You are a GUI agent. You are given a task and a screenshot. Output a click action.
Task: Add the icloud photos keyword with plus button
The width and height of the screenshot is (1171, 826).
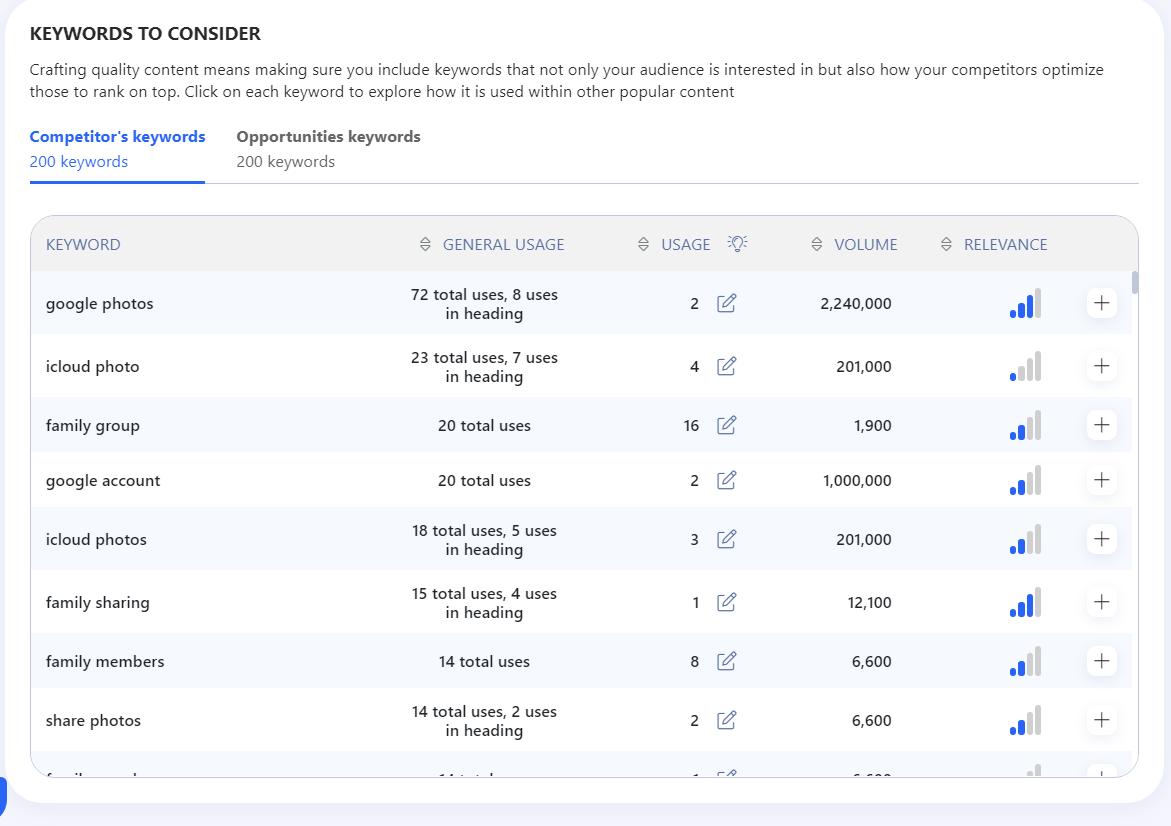[x=1102, y=538]
